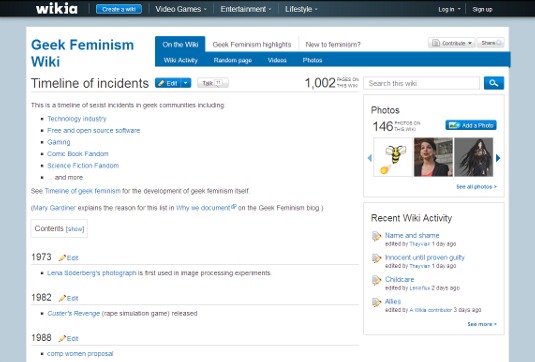Open Lena Söderberg's photograph link
The width and height of the screenshot is (535, 362).
pos(92,273)
